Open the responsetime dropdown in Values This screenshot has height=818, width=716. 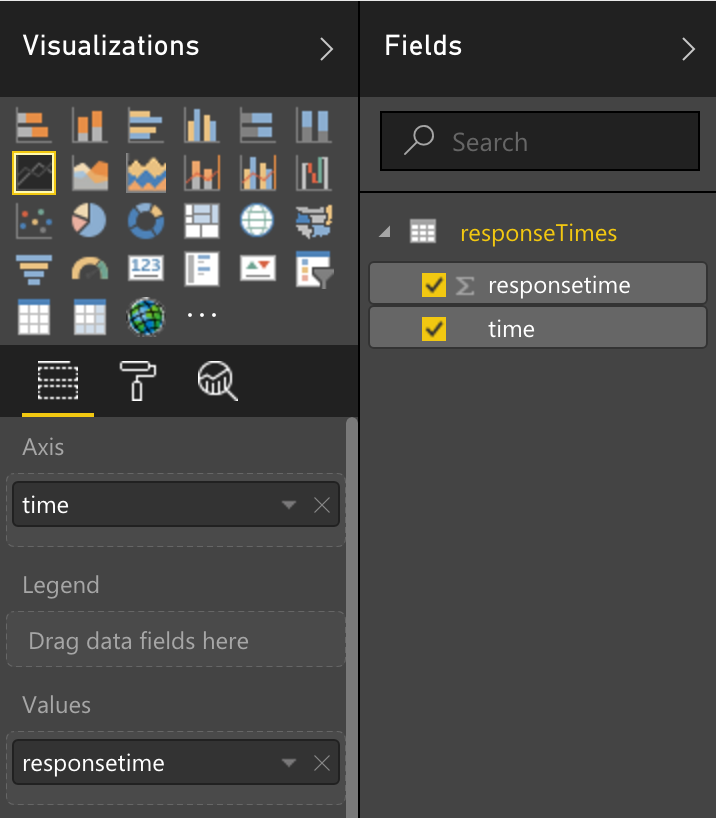[289, 763]
